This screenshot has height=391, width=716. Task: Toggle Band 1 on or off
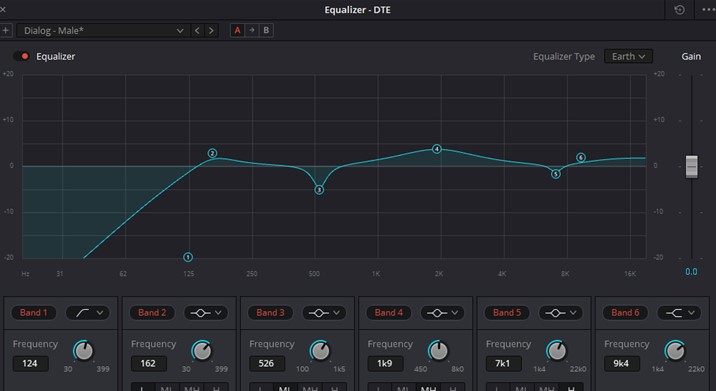pos(33,312)
